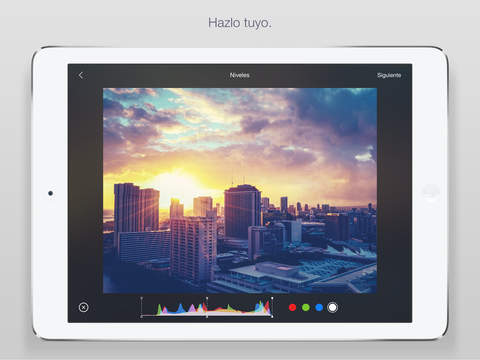Select the blue channel dot
The image size is (480, 360).
pyautogui.click(x=319, y=307)
